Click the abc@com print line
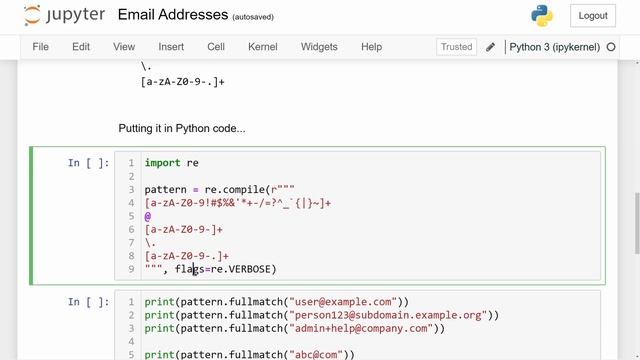This screenshot has height=360, width=640. coord(250,354)
